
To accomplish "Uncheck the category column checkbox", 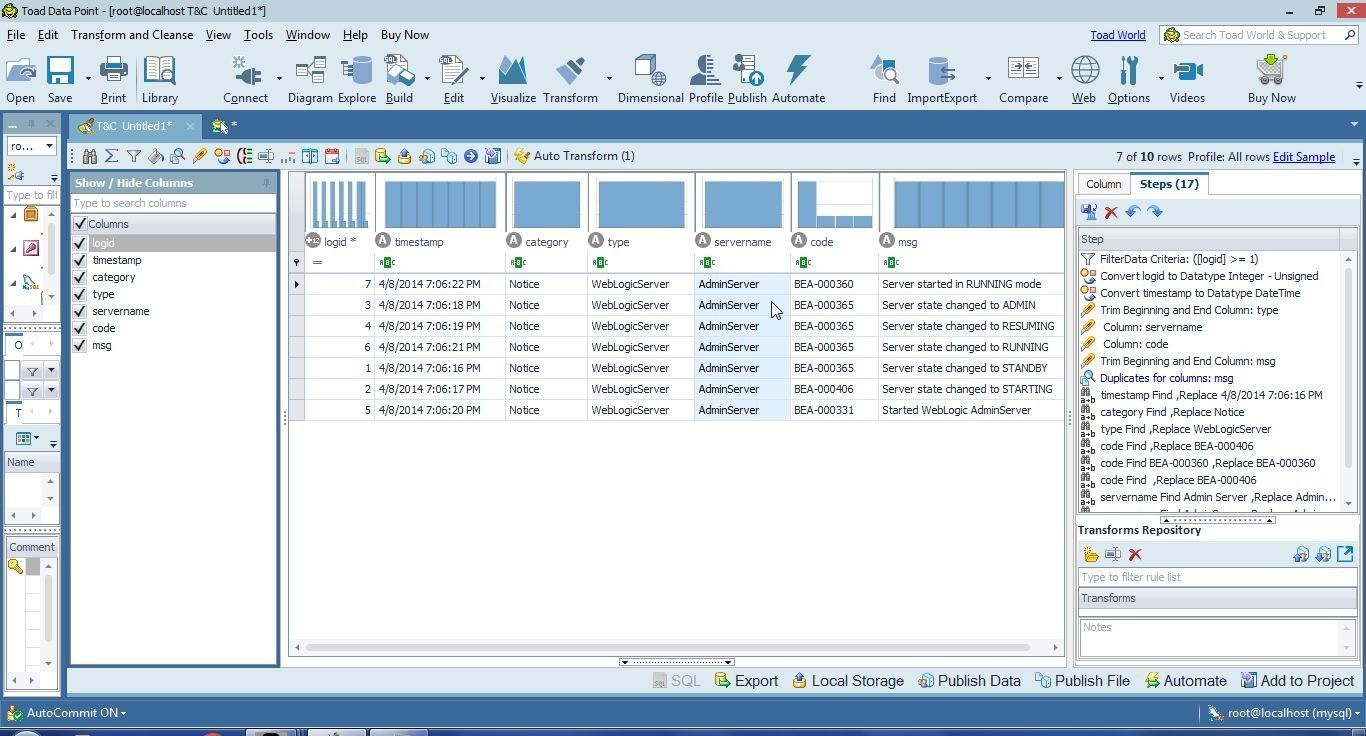I will pos(80,277).
